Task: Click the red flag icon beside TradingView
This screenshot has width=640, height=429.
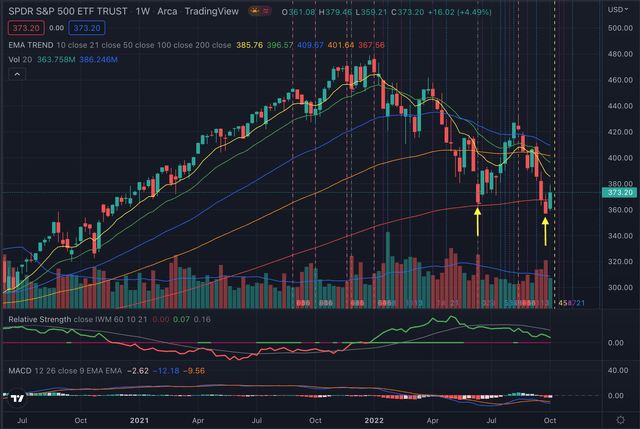Action: pyautogui.click(x=266, y=11)
